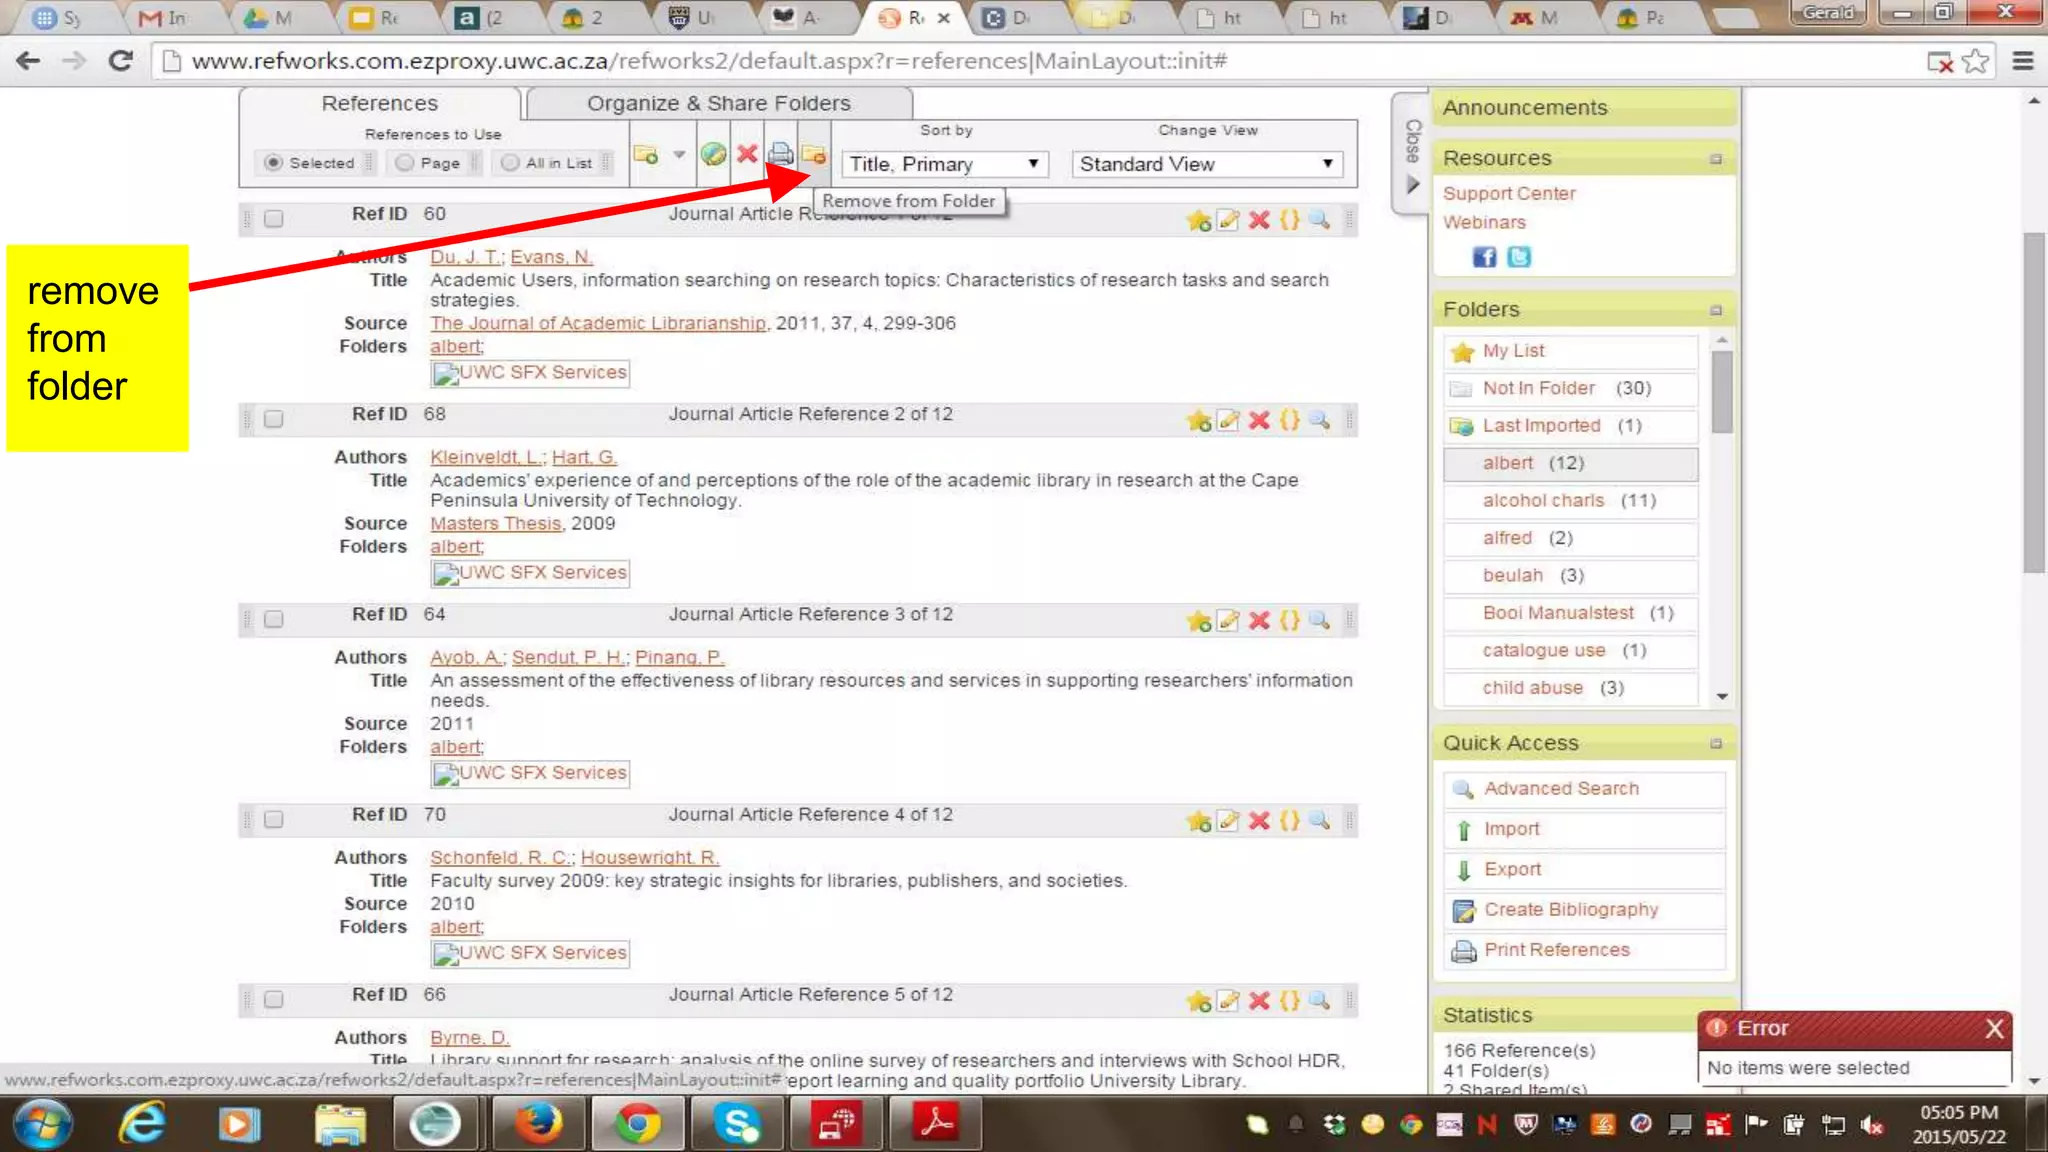
Task: Cite Ref ID 70 using braces icon
Action: tap(1290, 821)
